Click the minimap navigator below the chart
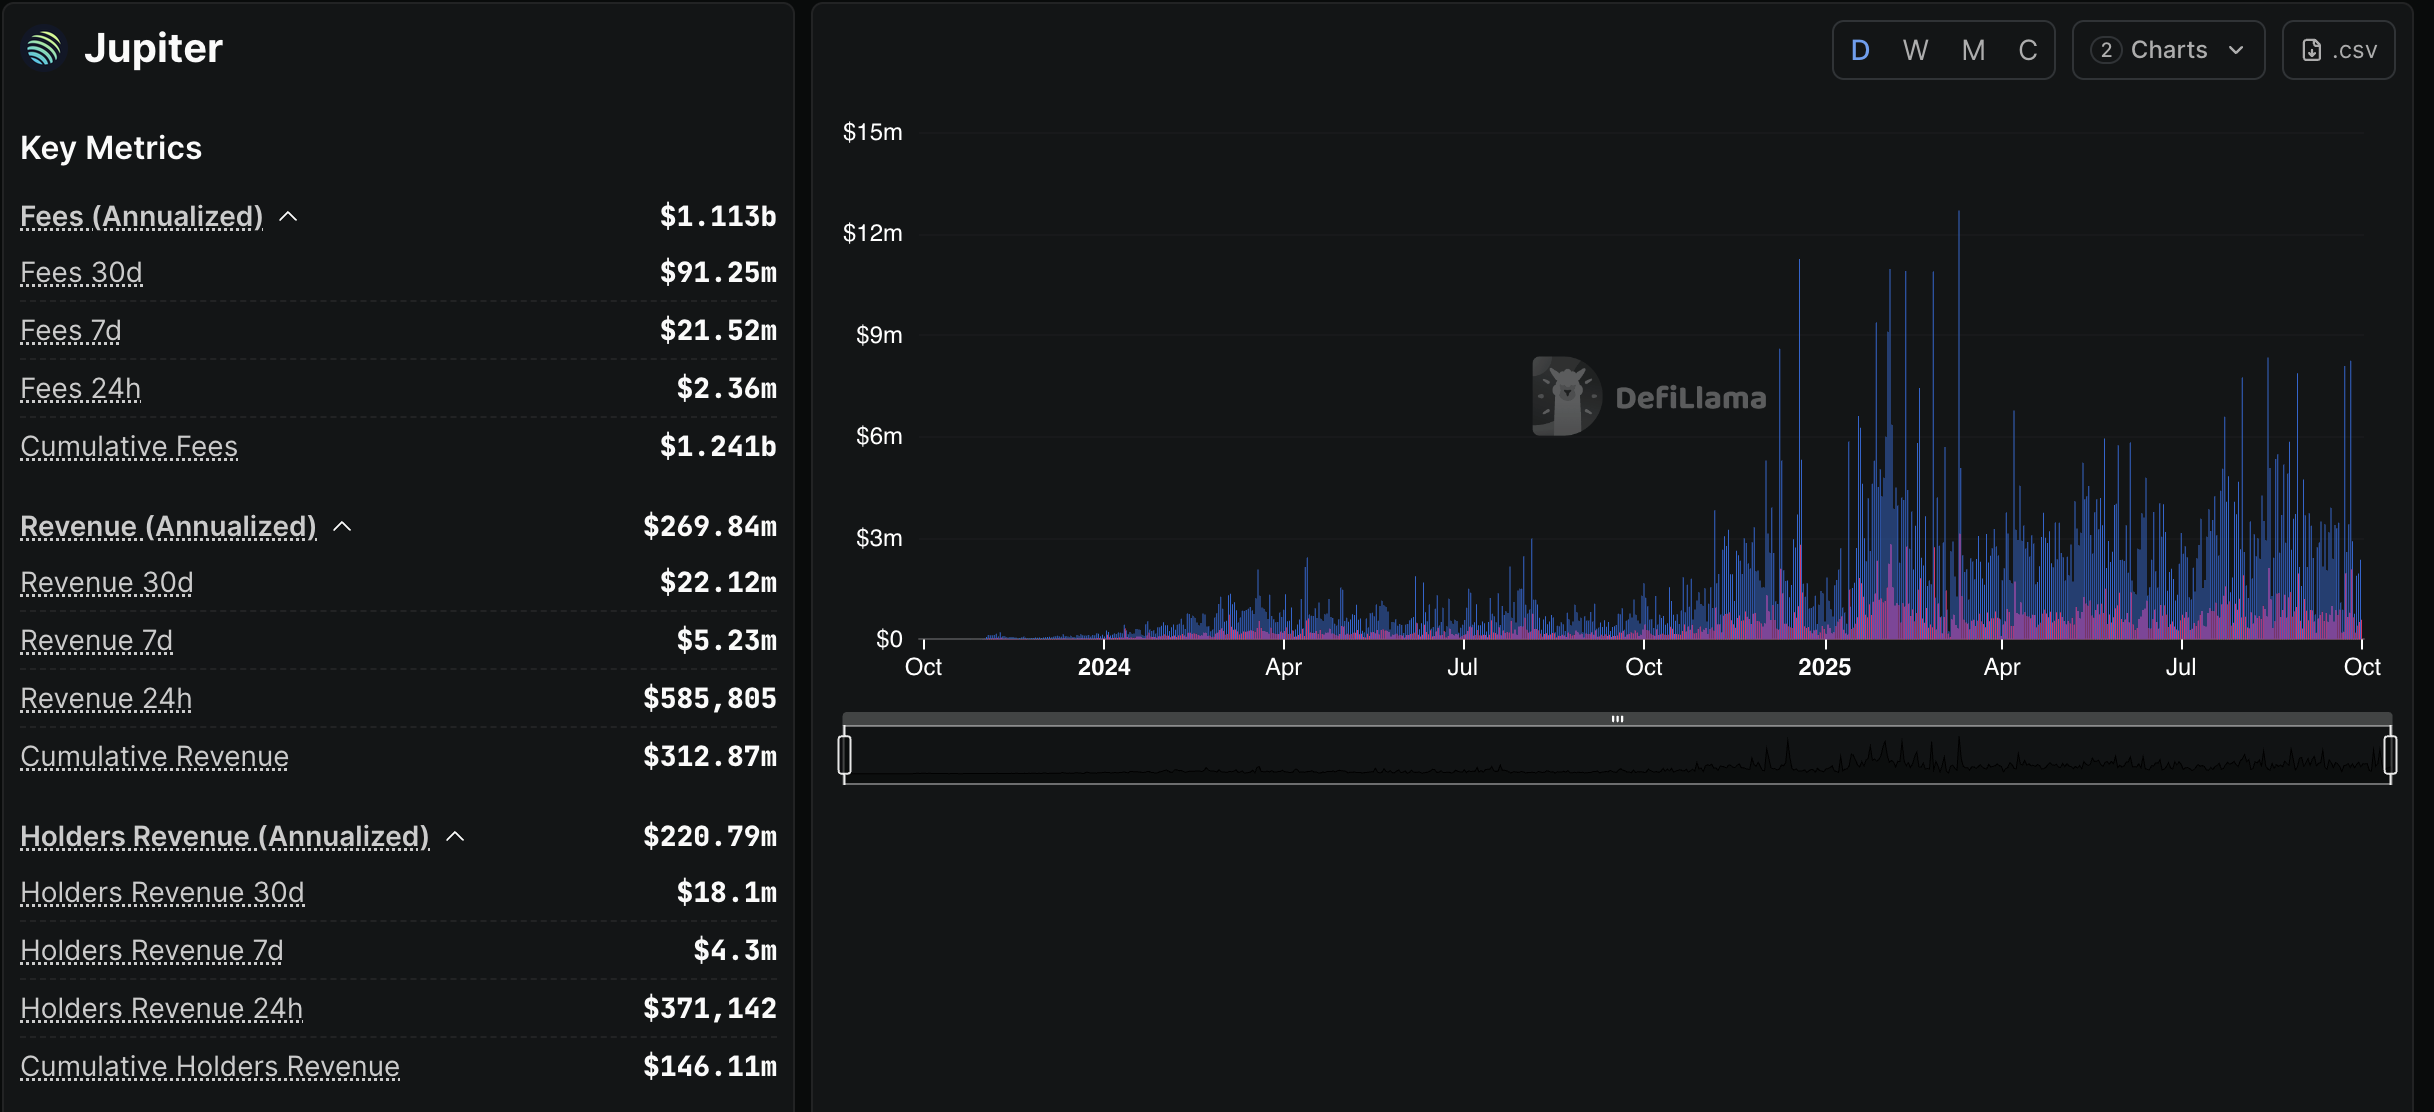The width and height of the screenshot is (2434, 1112). pos(1618,755)
